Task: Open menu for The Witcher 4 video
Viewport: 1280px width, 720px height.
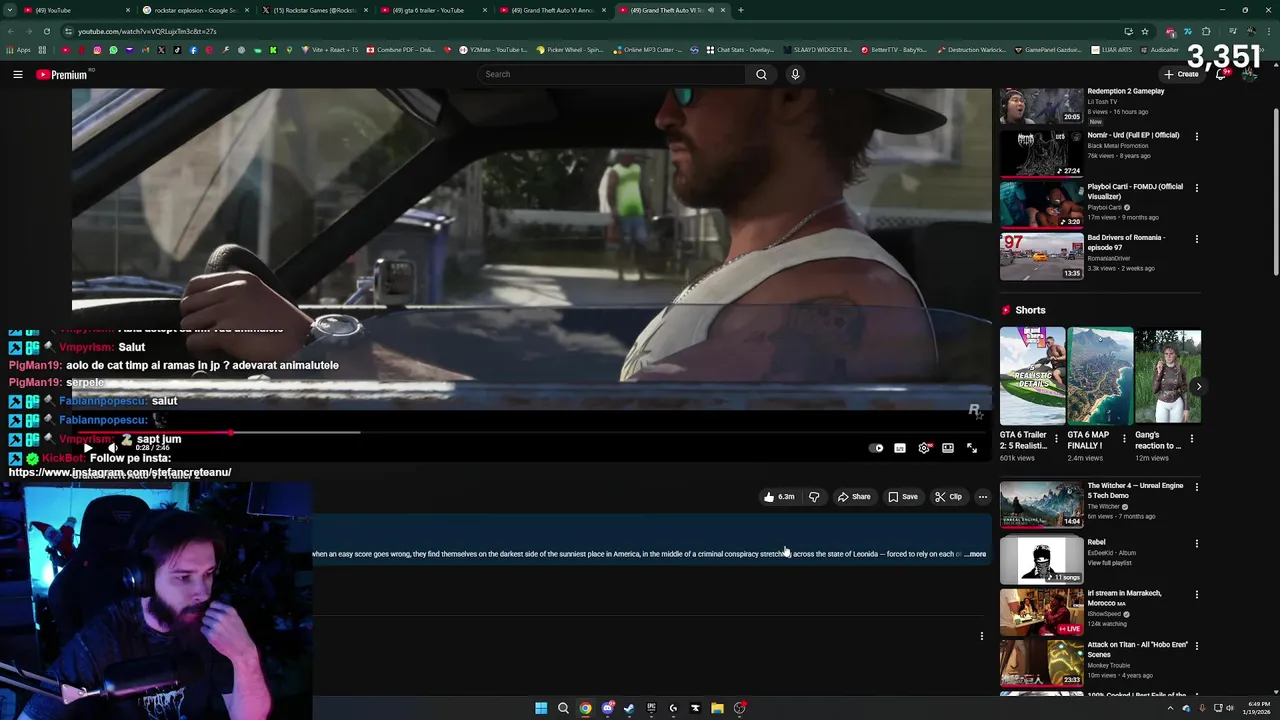Action: [x=1197, y=487]
